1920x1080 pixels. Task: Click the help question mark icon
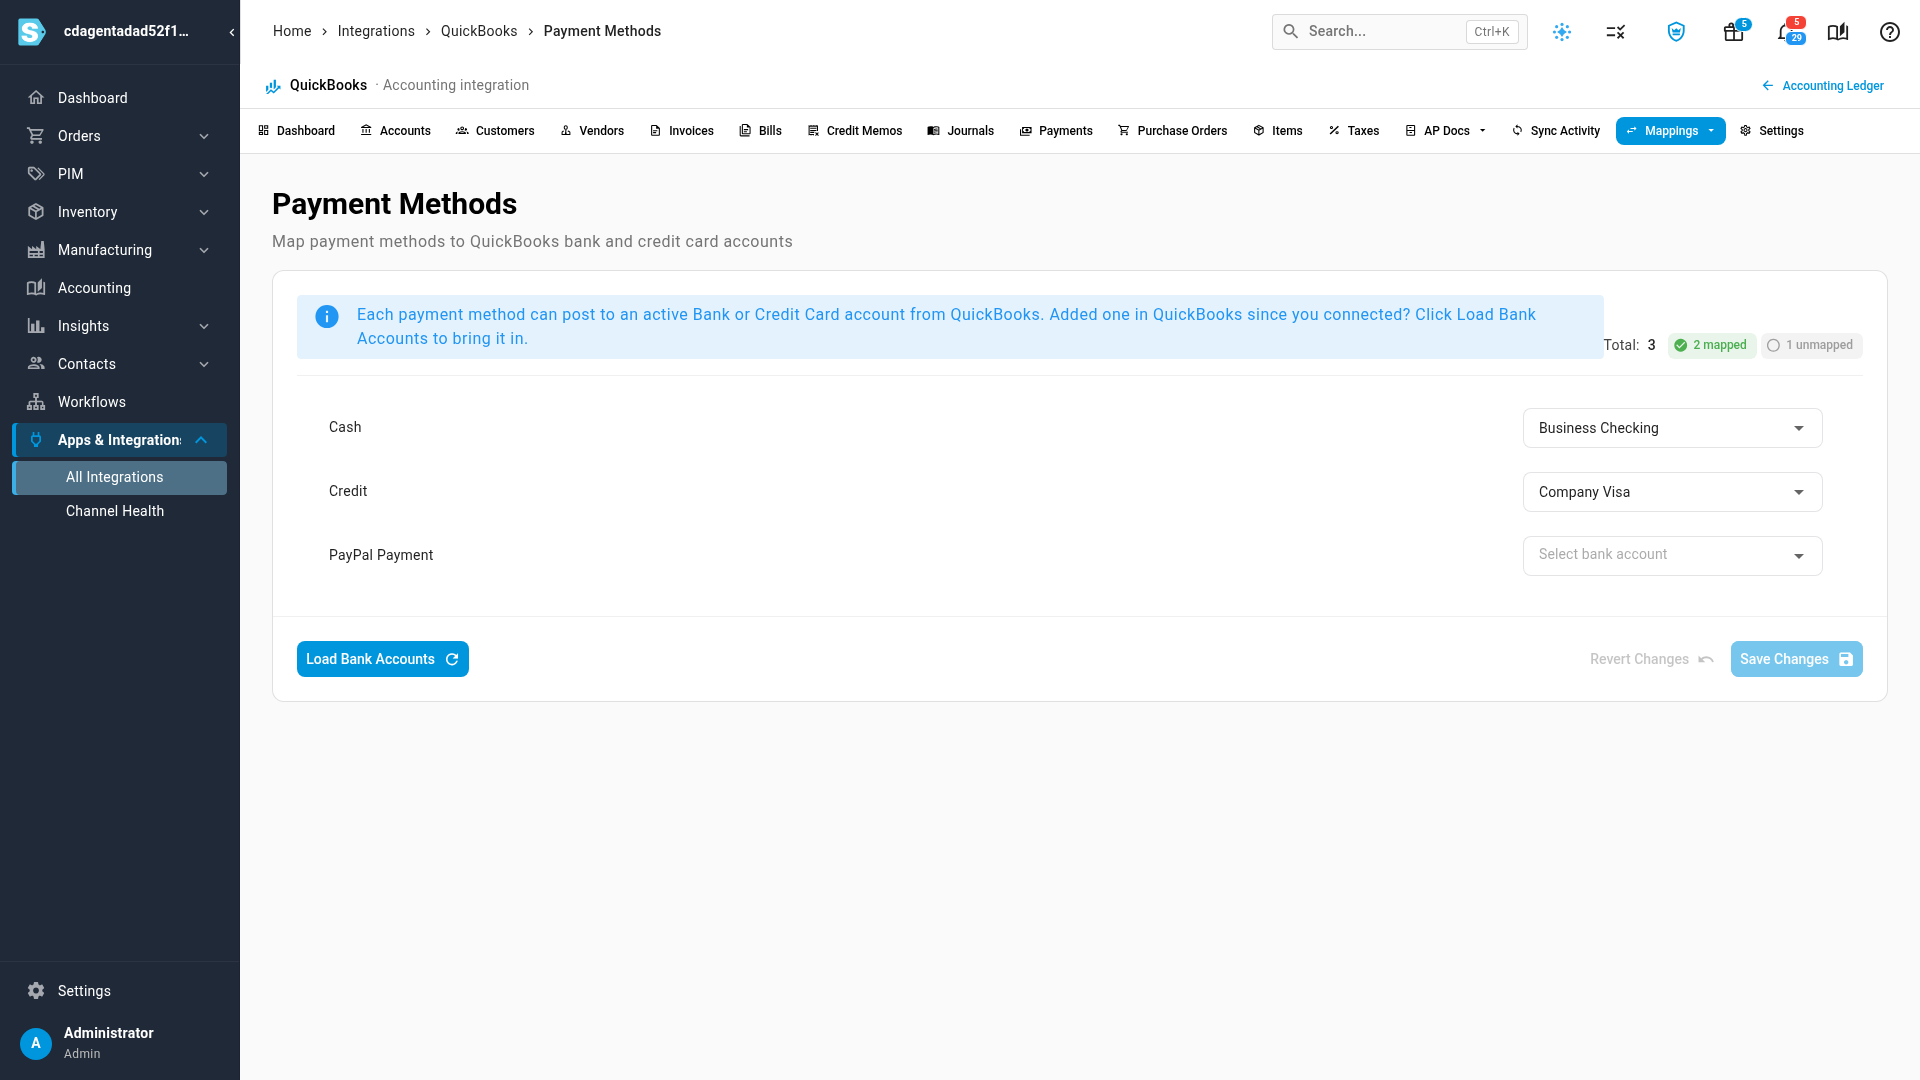[x=1890, y=32]
